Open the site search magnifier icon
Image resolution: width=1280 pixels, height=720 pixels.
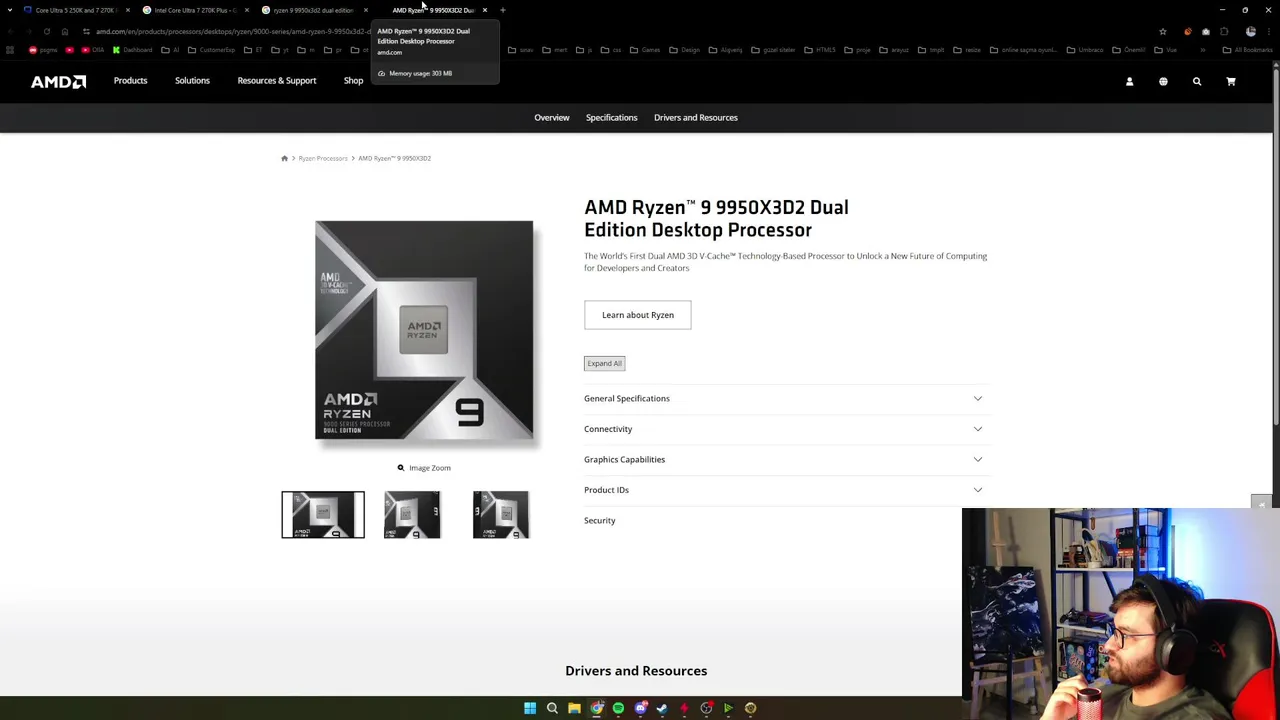(1197, 81)
